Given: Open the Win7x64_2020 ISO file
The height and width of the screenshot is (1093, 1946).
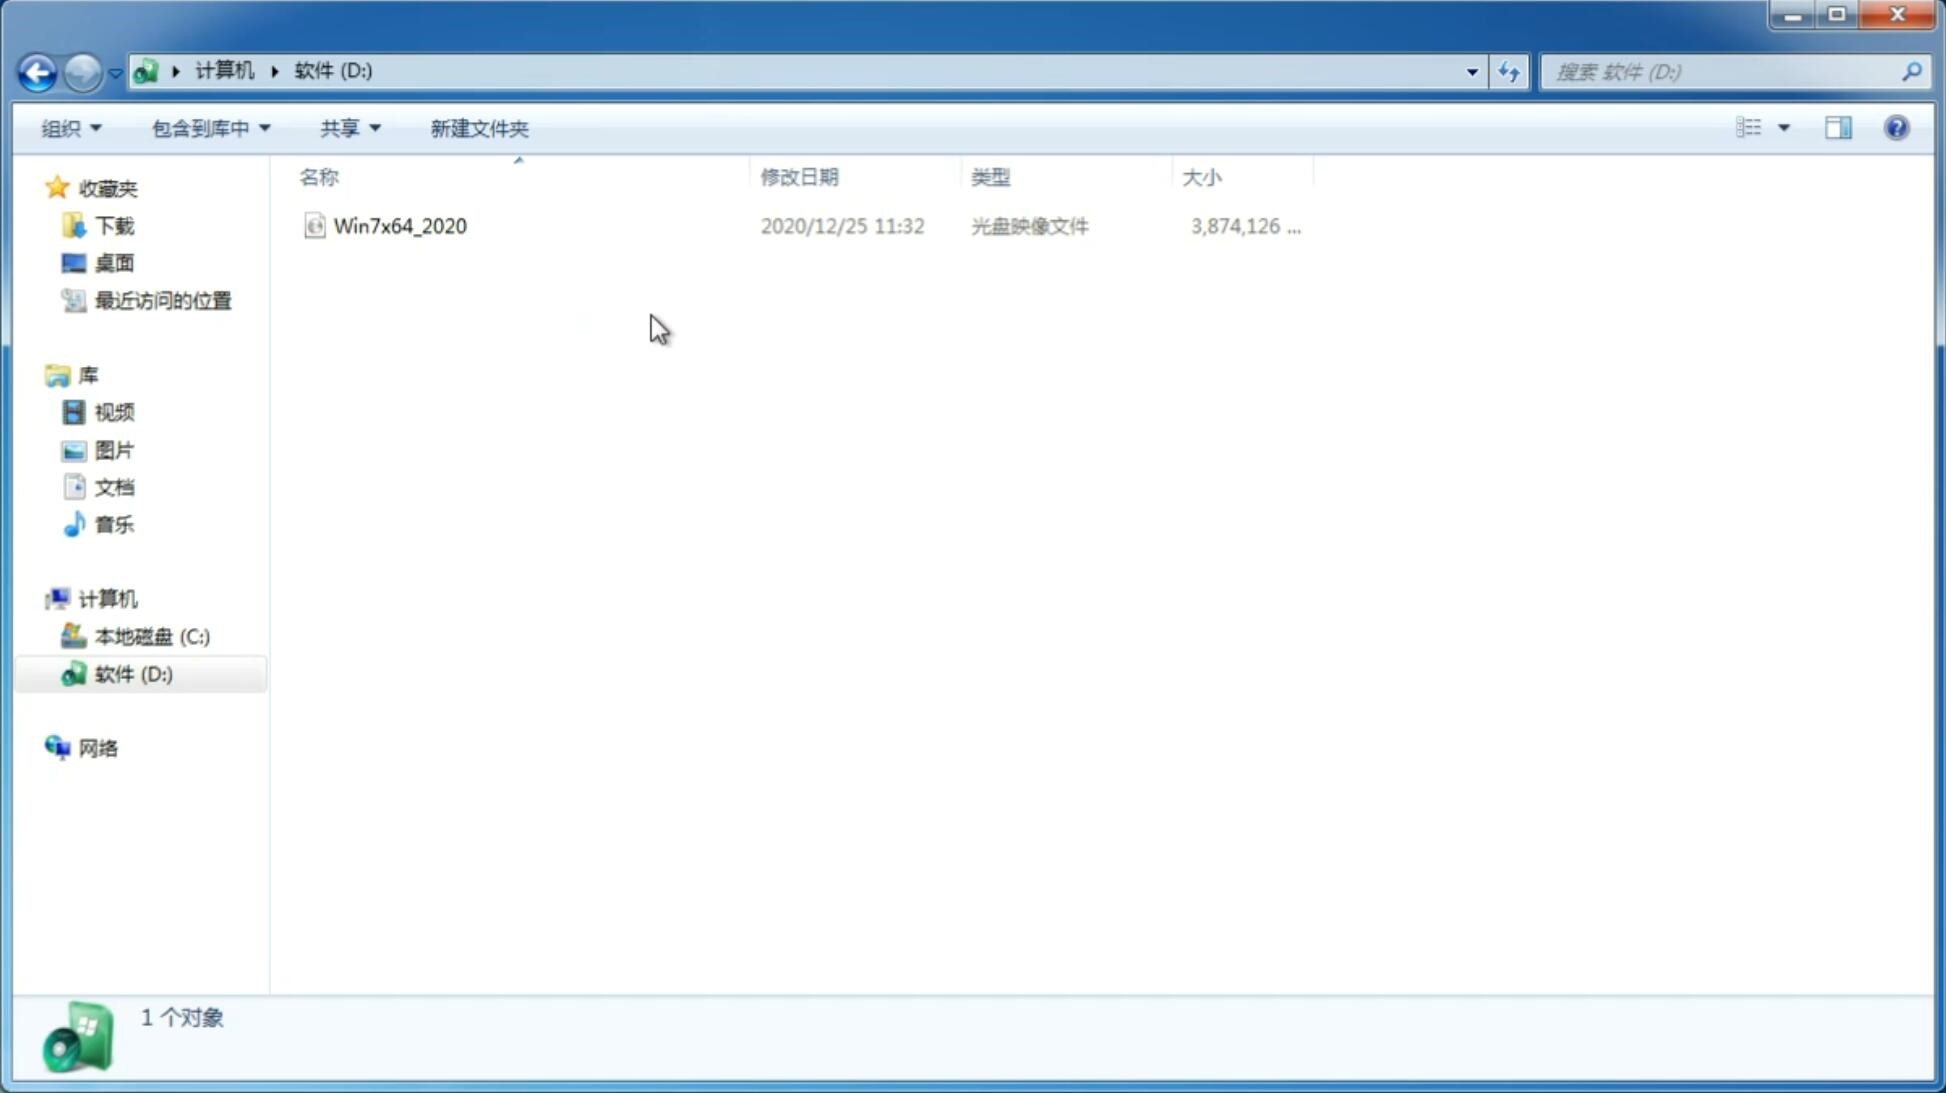Looking at the screenshot, I should click(400, 226).
